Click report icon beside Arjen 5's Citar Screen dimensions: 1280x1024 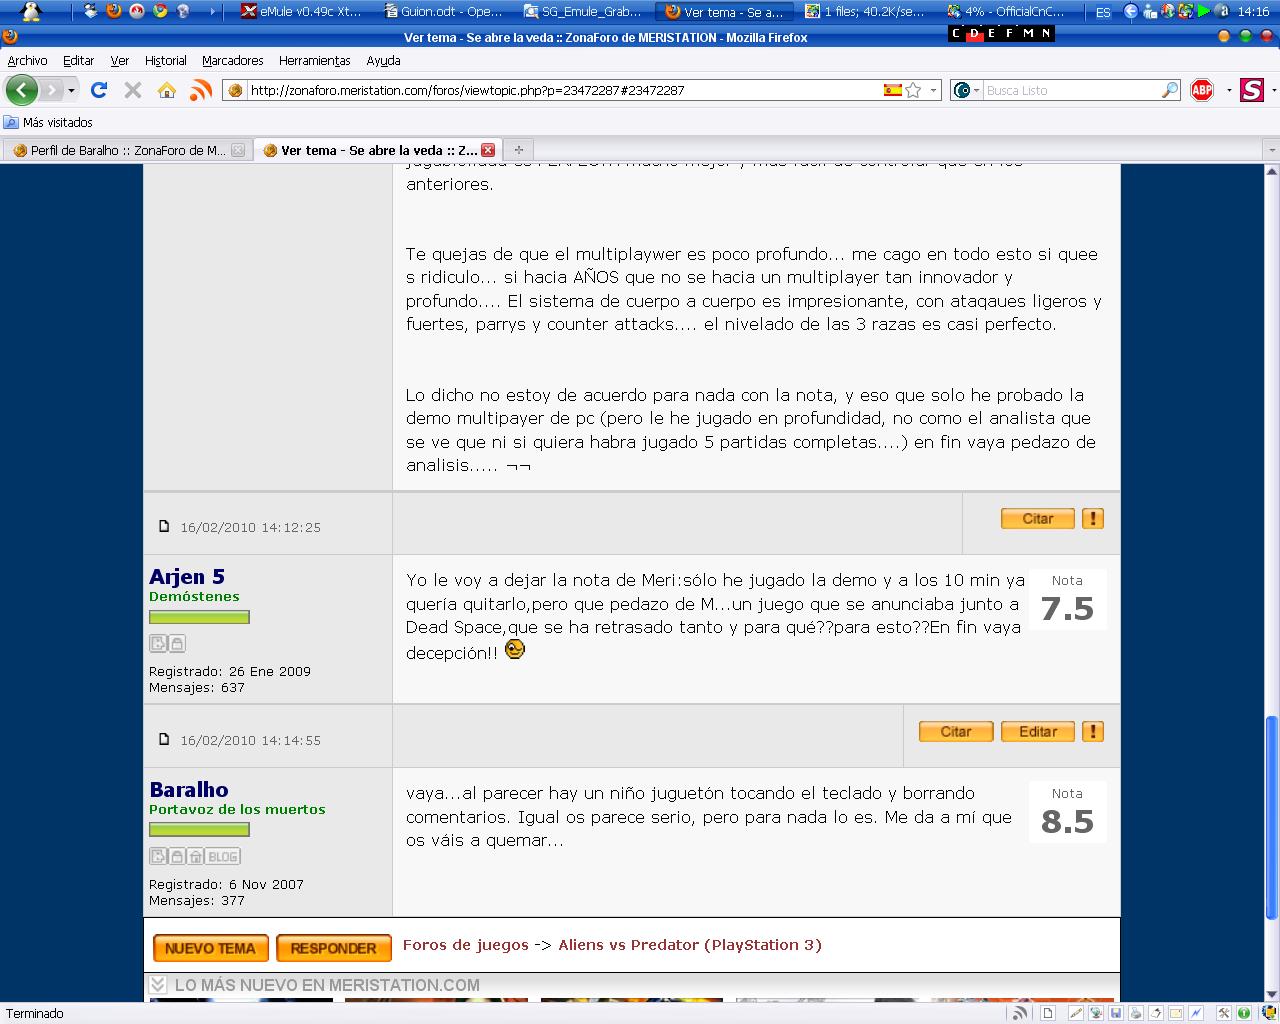pyautogui.click(x=1093, y=519)
